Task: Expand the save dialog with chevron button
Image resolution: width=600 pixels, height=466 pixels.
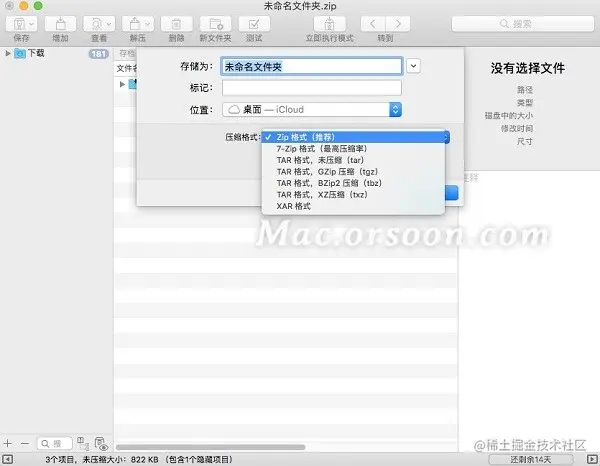Action: pyautogui.click(x=413, y=66)
